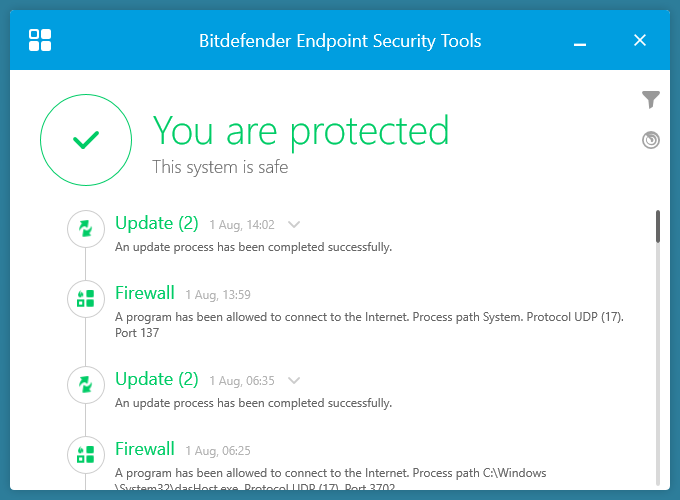Click the Update icon for the 14:02 event
This screenshot has width=680, height=500.
coord(86,229)
